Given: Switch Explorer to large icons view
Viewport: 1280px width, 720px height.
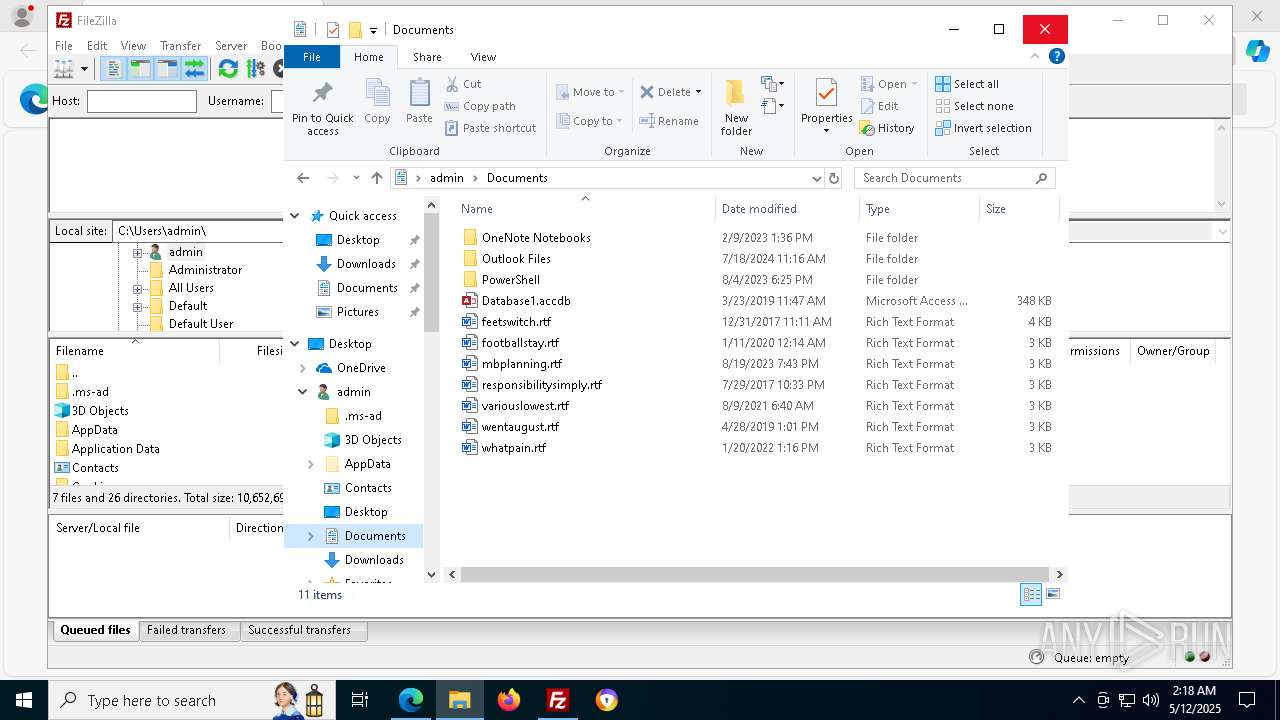Looking at the screenshot, I should pos(1052,594).
